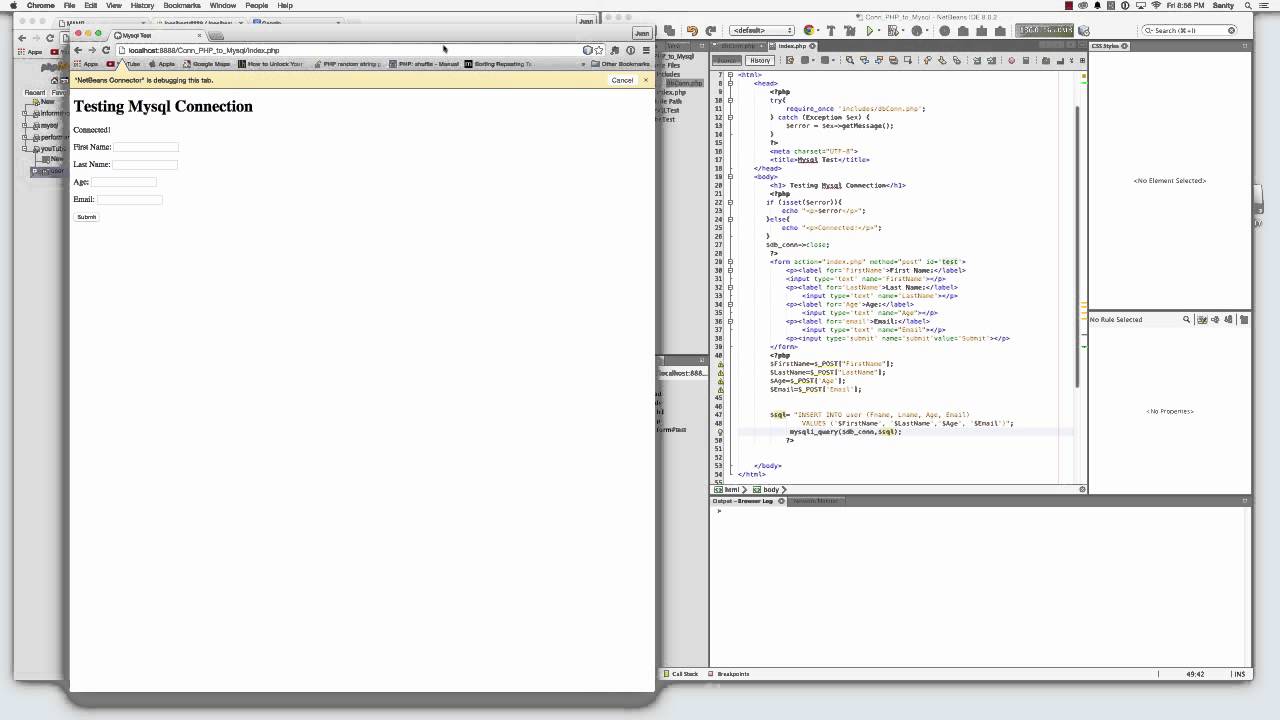Open the Apps bookmarks shortcut
Image resolution: width=1280 pixels, height=720 pixels.
point(87,64)
